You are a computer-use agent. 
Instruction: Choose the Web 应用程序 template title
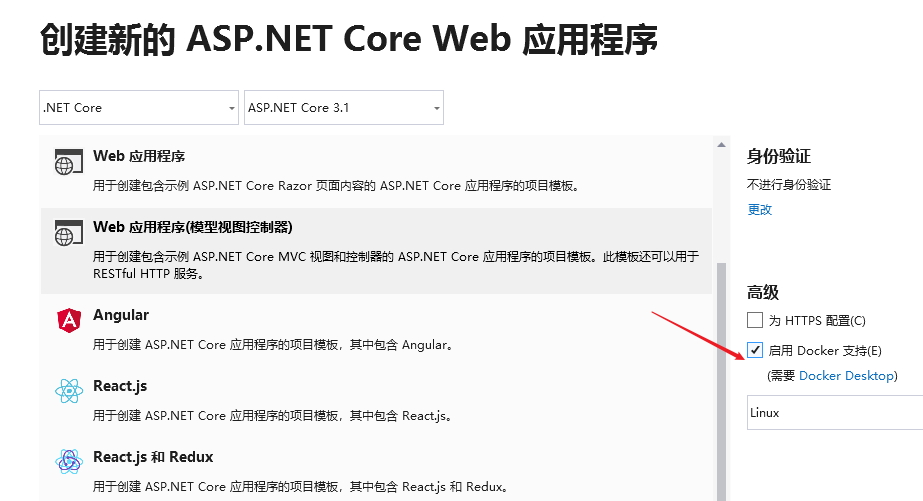click(x=139, y=156)
